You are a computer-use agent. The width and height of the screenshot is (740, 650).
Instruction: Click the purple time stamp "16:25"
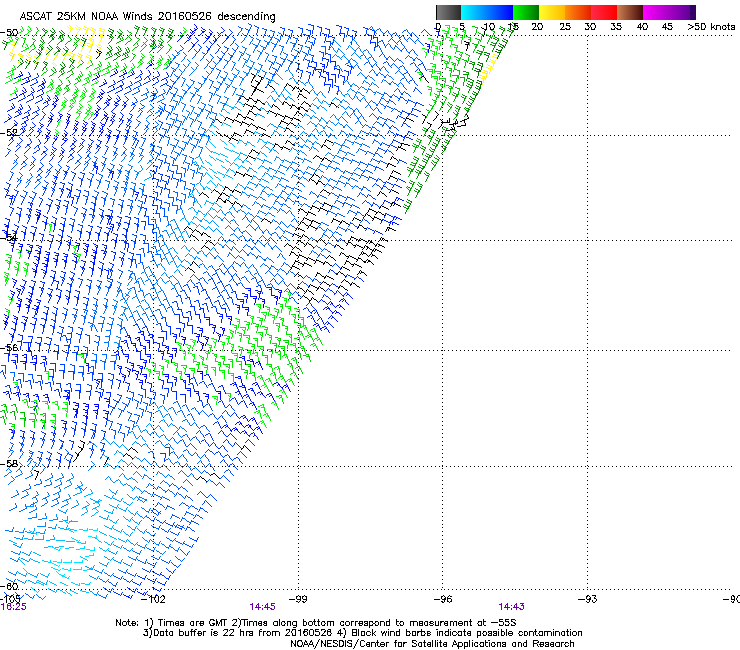(13, 607)
